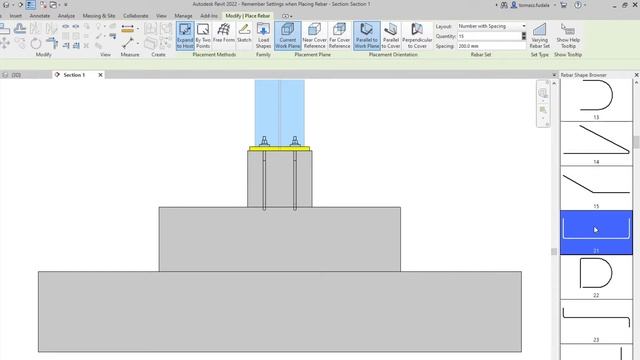Click the Close Inactive Views icon

pos(43,5)
